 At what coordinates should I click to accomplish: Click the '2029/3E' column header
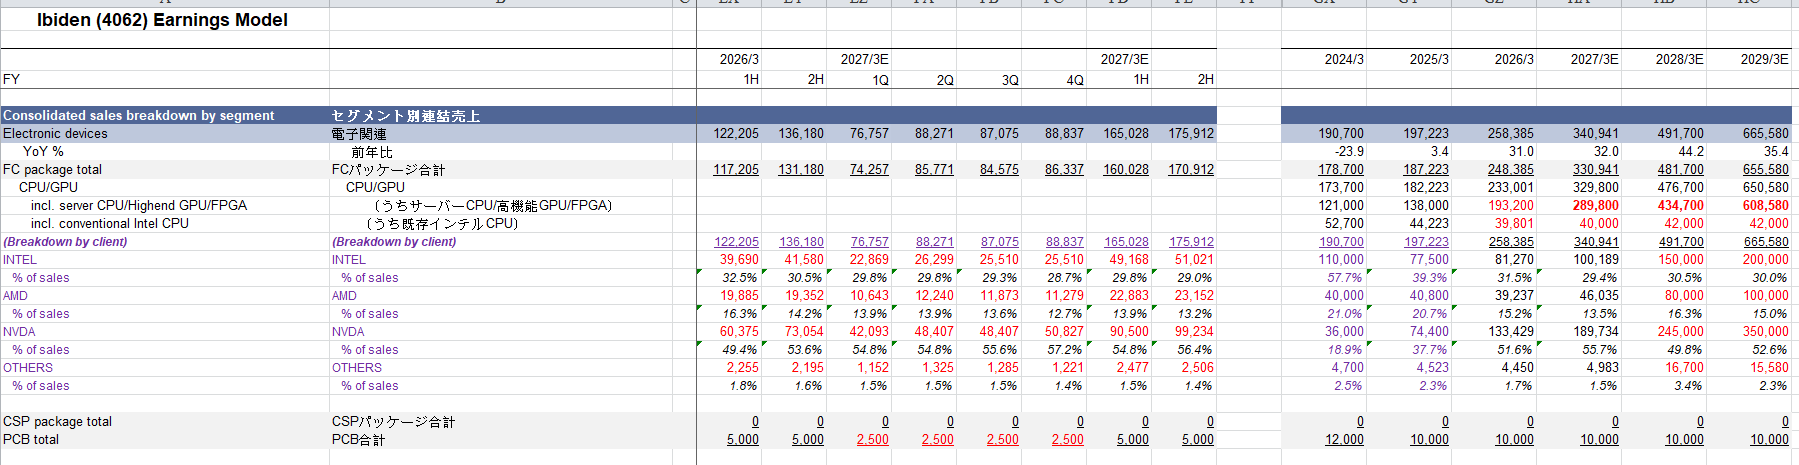point(1764,60)
